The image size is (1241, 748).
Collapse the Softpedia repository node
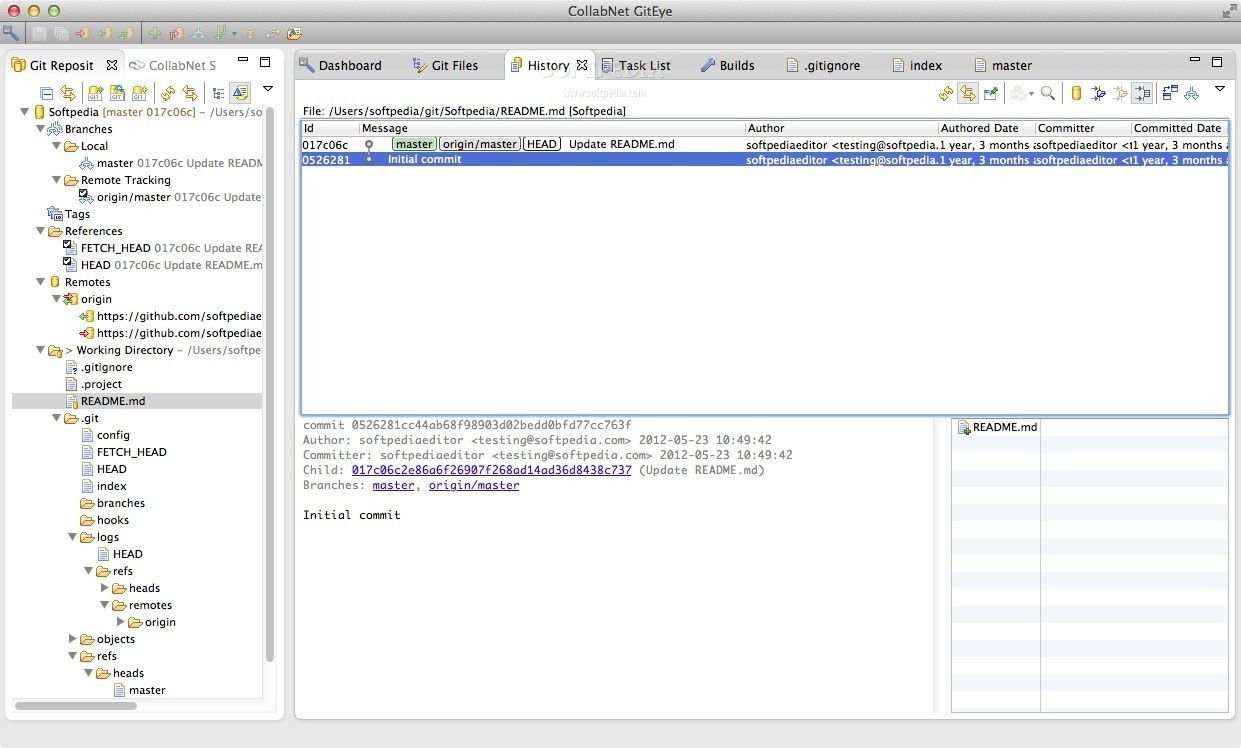[x=25, y=112]
